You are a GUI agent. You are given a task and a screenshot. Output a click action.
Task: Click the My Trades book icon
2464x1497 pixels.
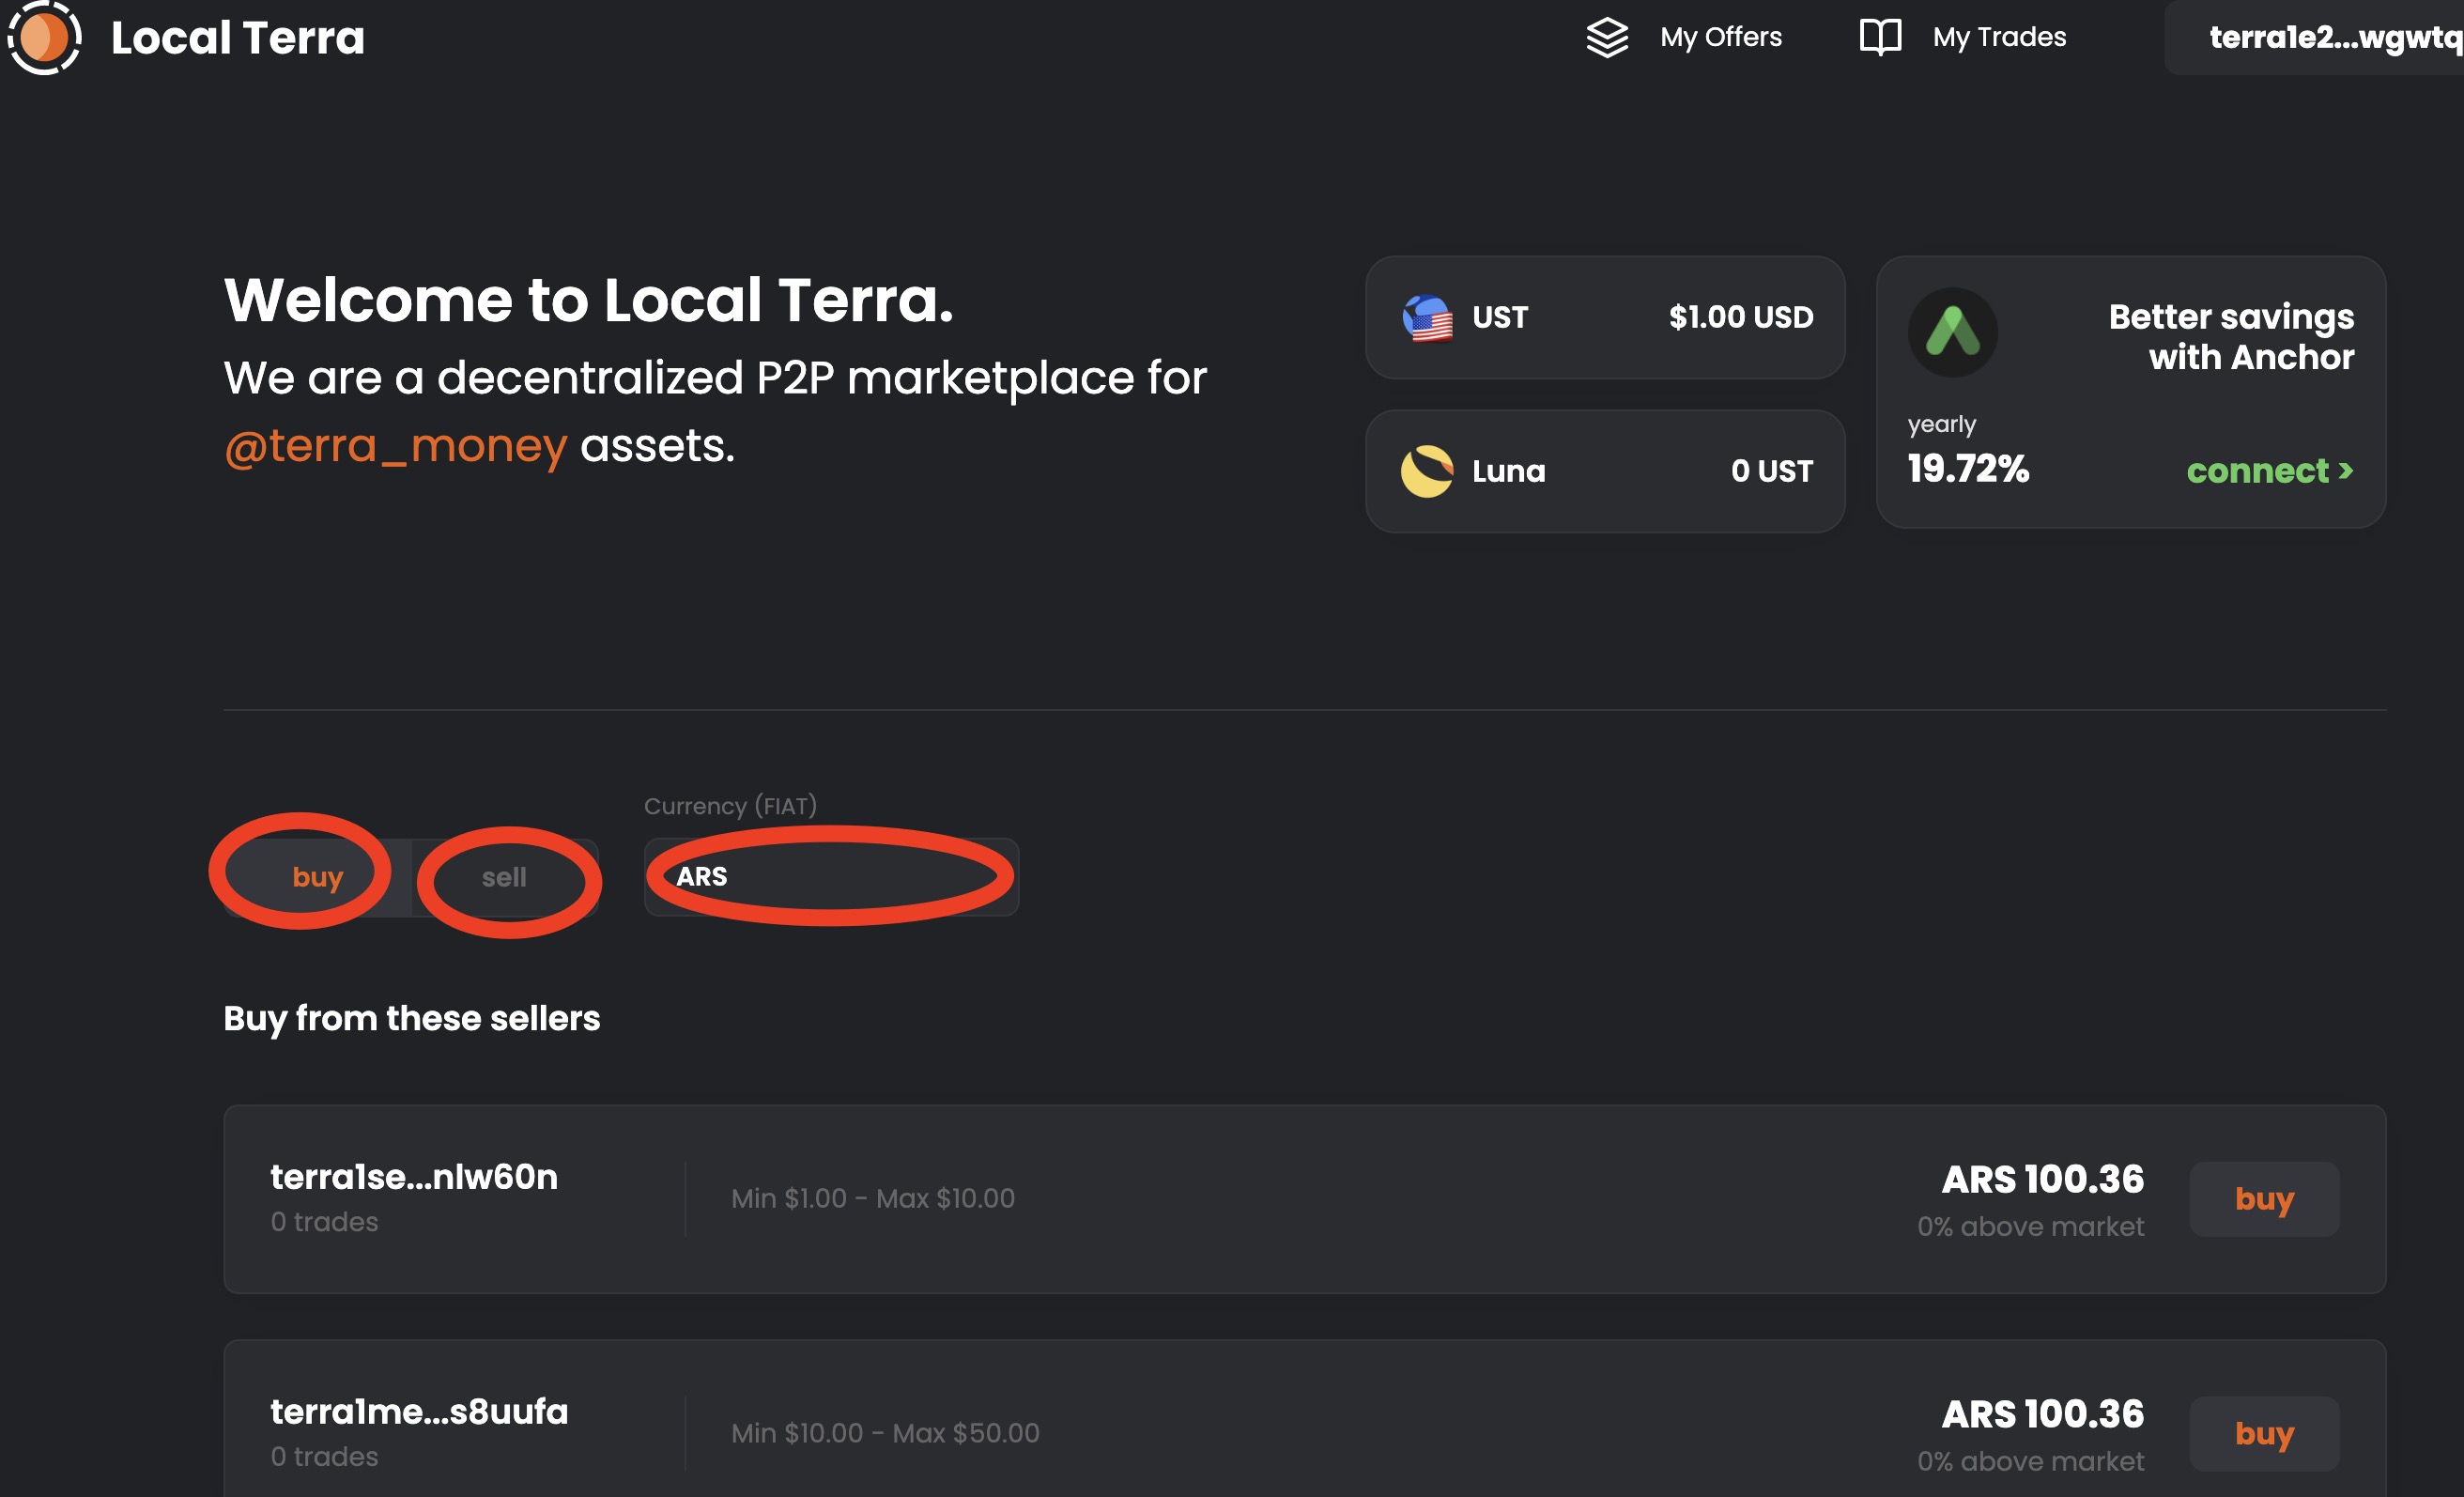(x=1879, y=38)
